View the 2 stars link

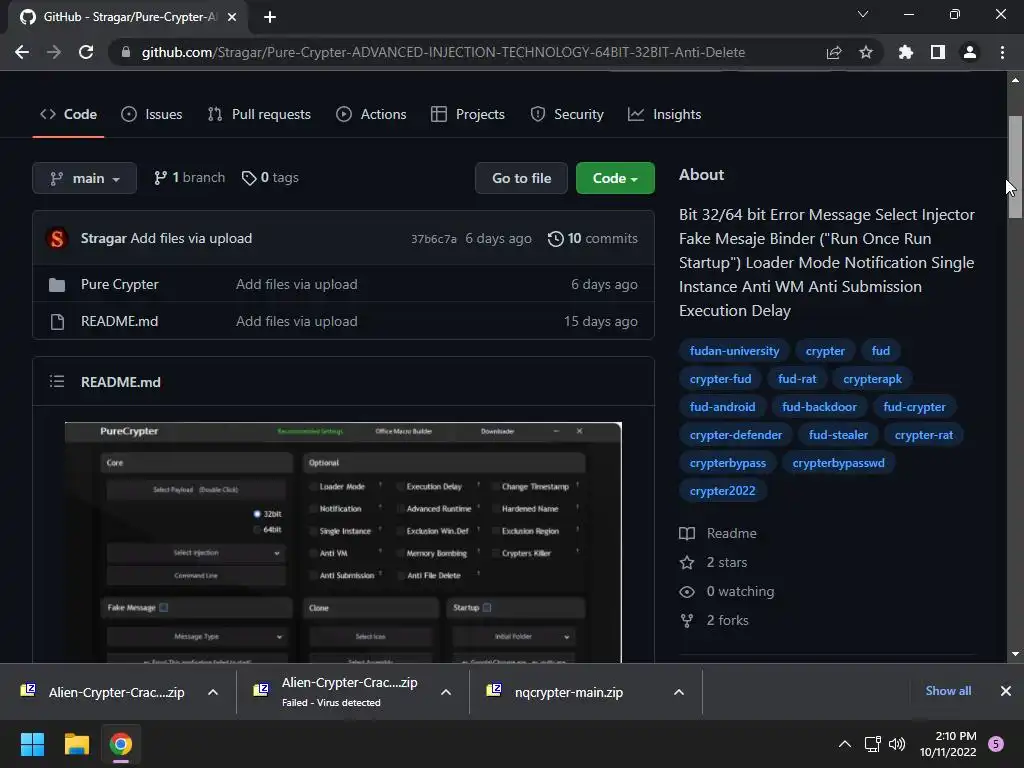click(x=713, y=562)
